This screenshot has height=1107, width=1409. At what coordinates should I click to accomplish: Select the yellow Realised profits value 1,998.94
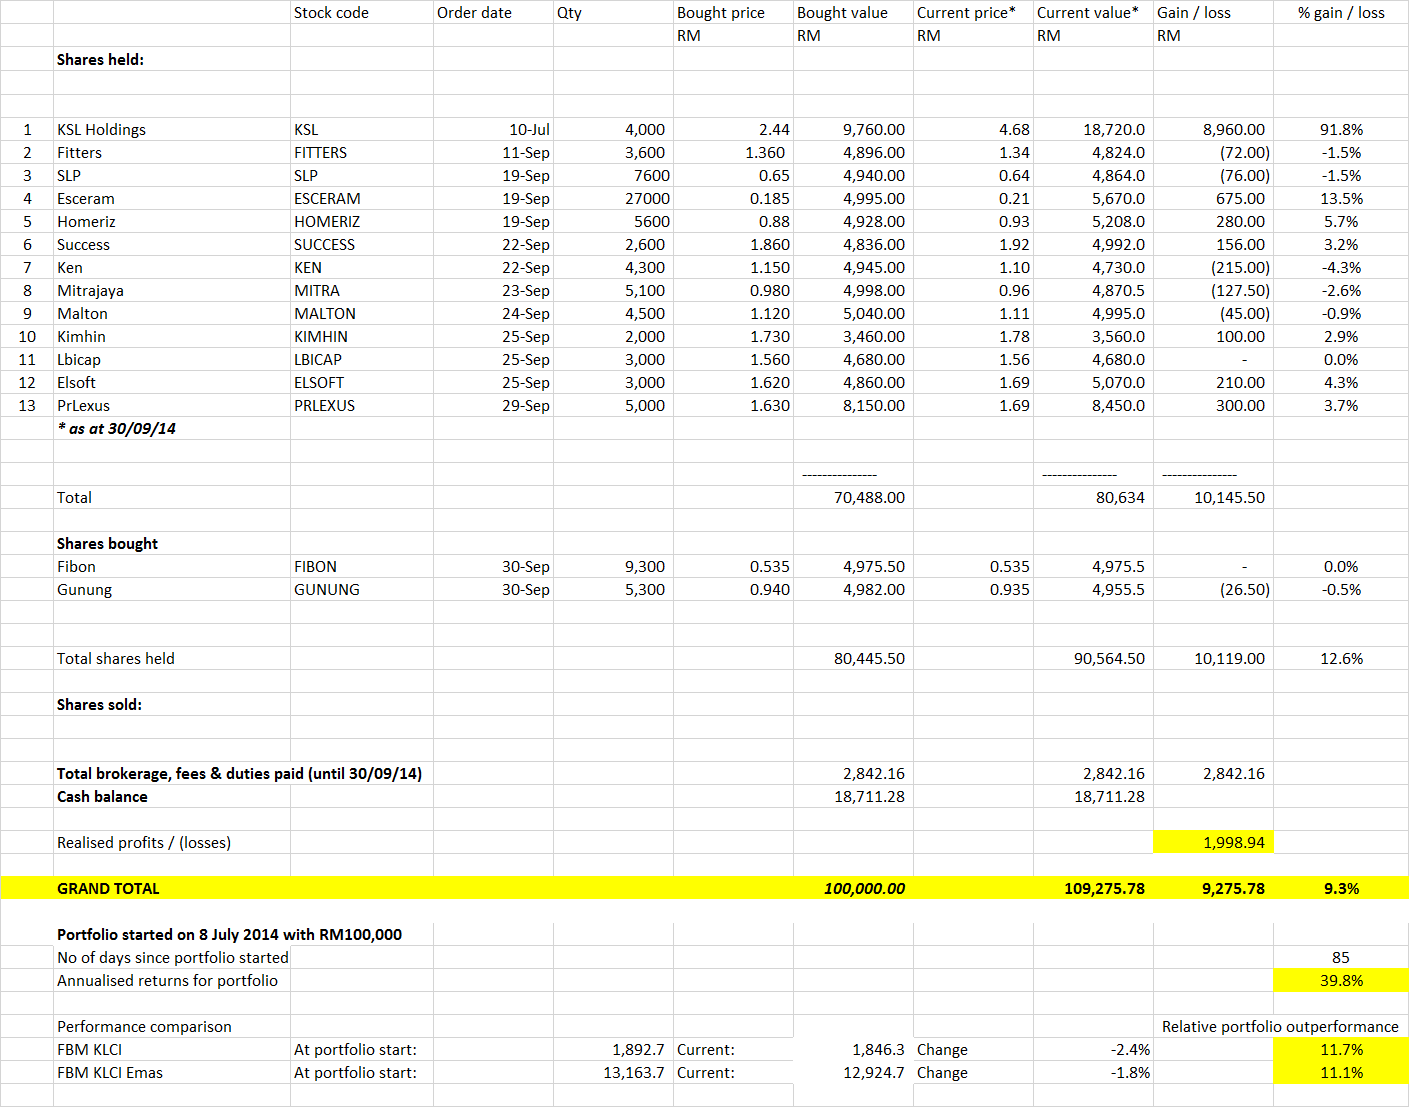(x=1213, y=842)
